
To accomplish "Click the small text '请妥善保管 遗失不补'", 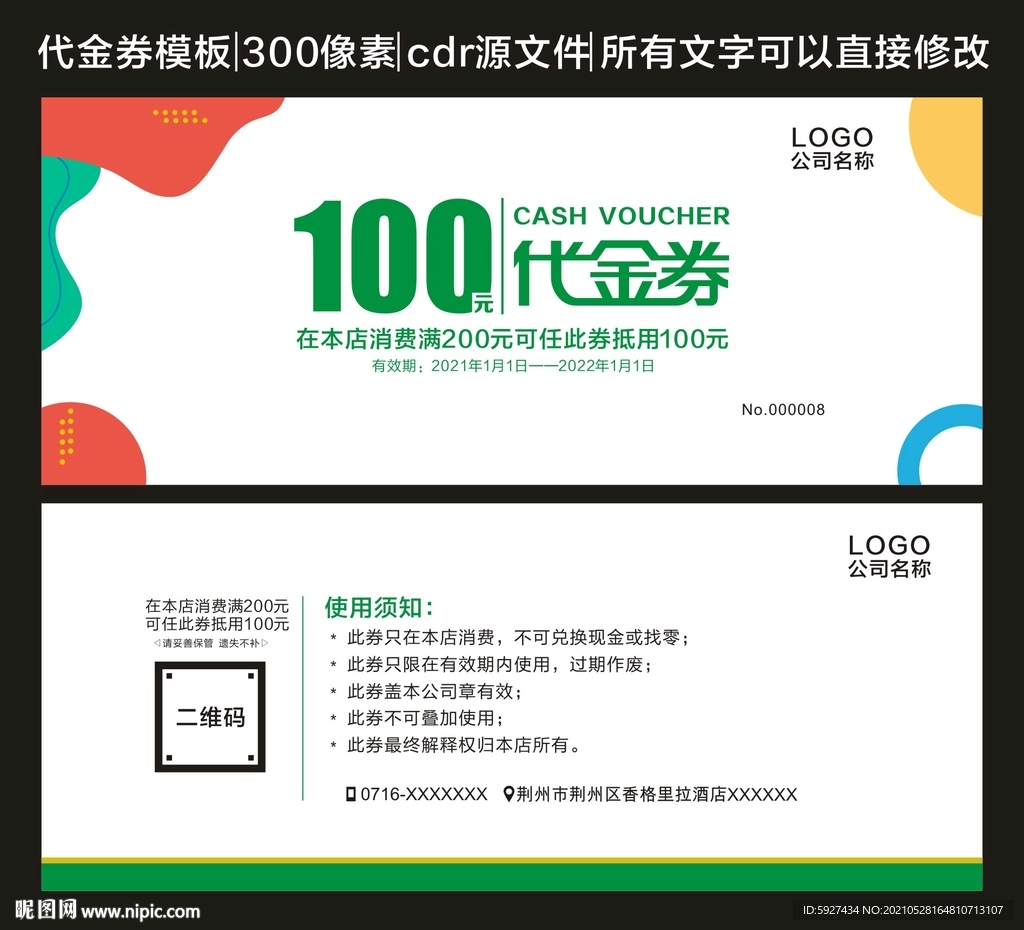I will coord(211,643).
